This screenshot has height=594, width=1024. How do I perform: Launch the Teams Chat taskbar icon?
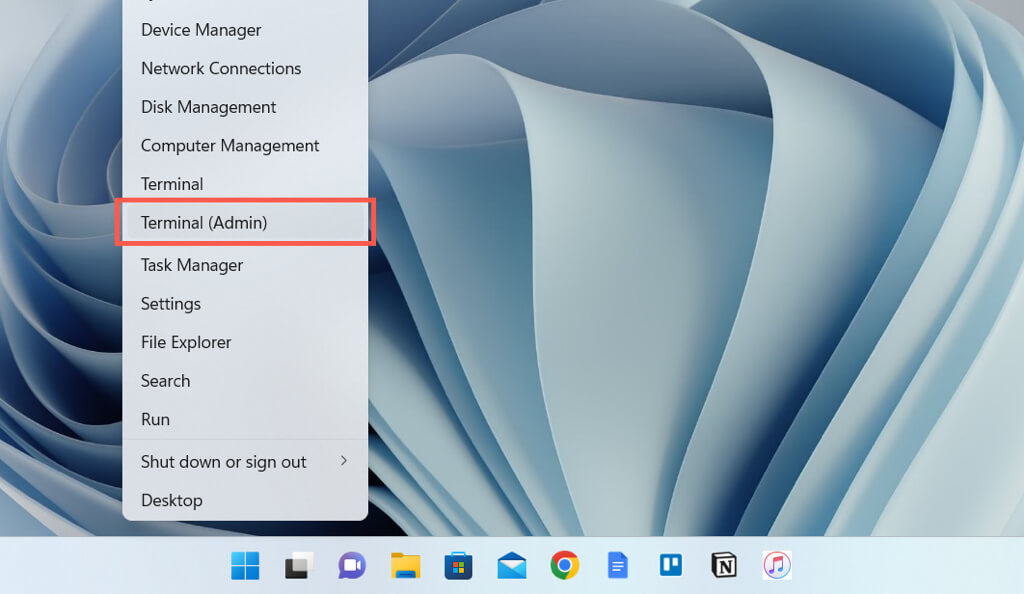tap(351, 565)
